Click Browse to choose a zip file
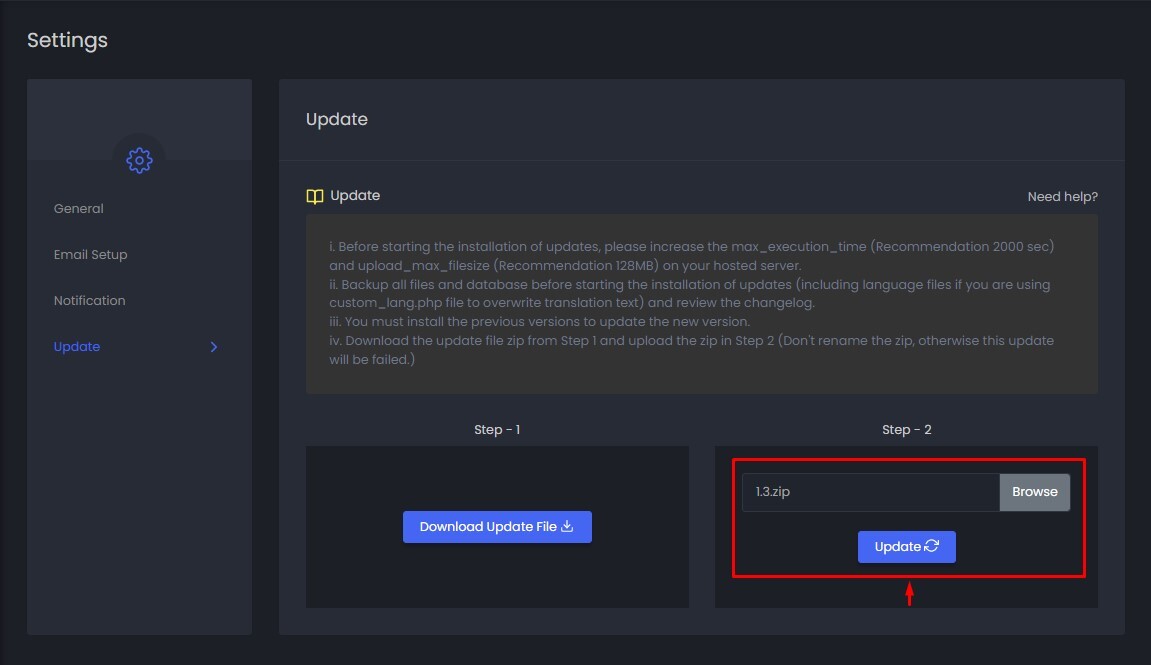 coord(1034,492)
